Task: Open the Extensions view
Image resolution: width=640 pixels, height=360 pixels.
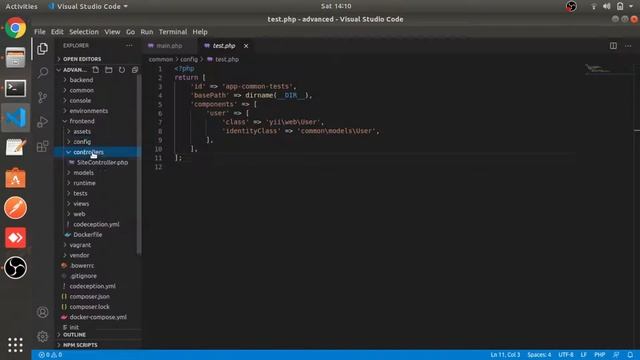Action: point(42,146)
